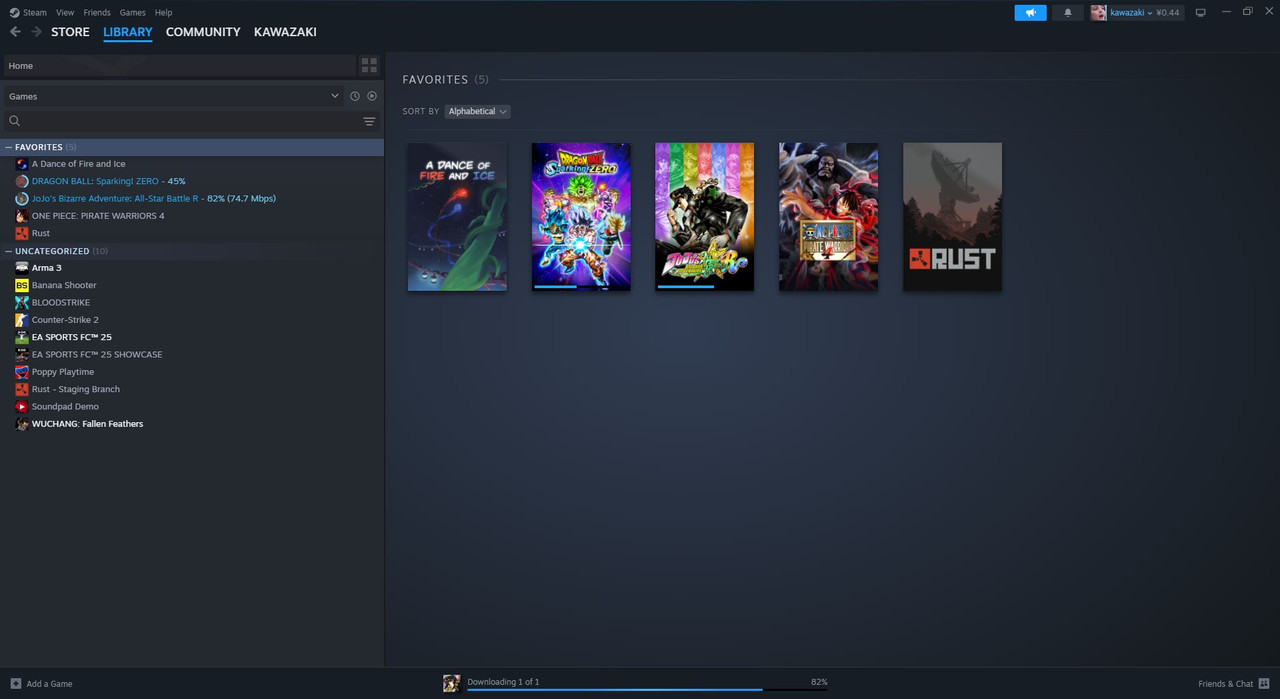Click the Arma 3 game icon

[x=22, y=268]
